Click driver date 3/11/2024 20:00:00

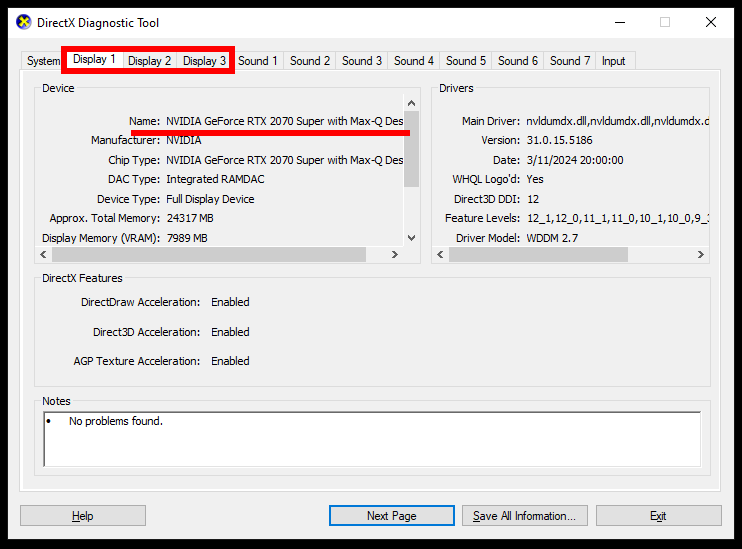tap(575, 160)
